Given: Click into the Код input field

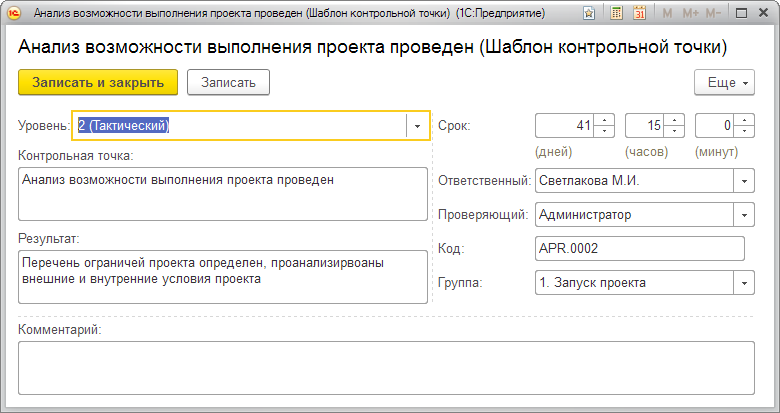Looking at the screenshot, I should [x=640, y=249].
